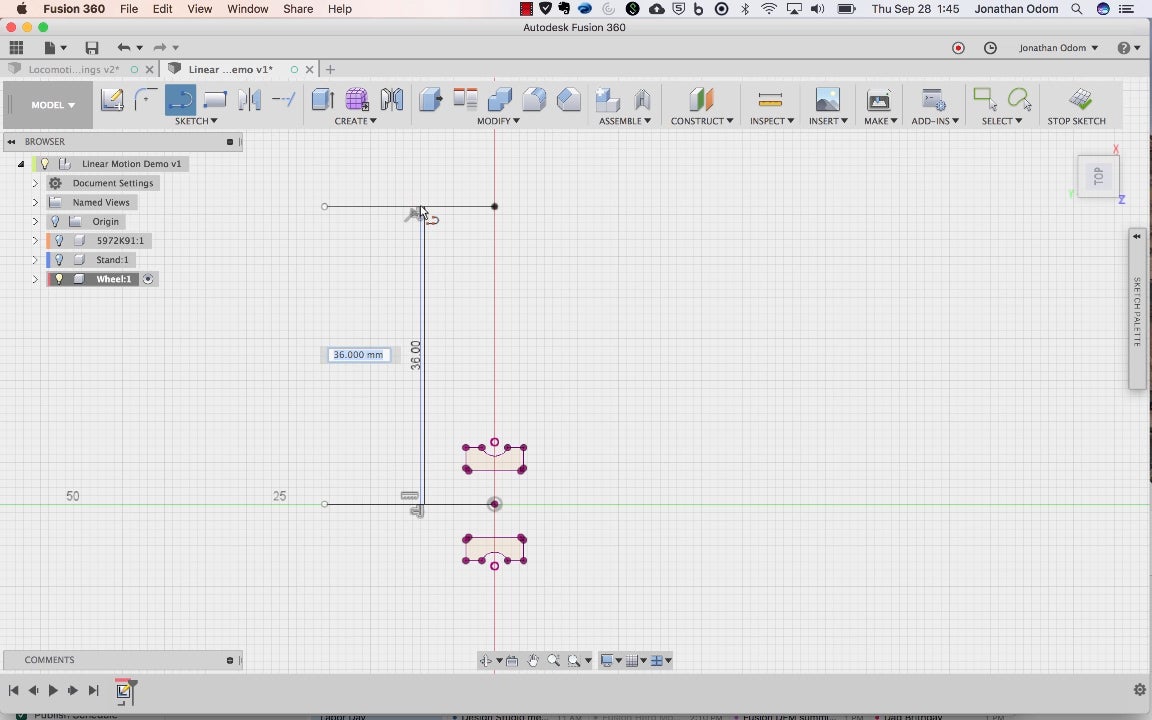
Task: Open the Job Status clock icon
Action: (x=990, y=48)
